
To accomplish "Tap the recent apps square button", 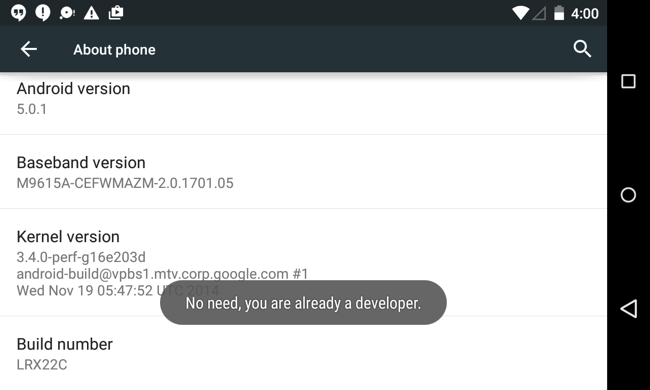I will (628, 81).
